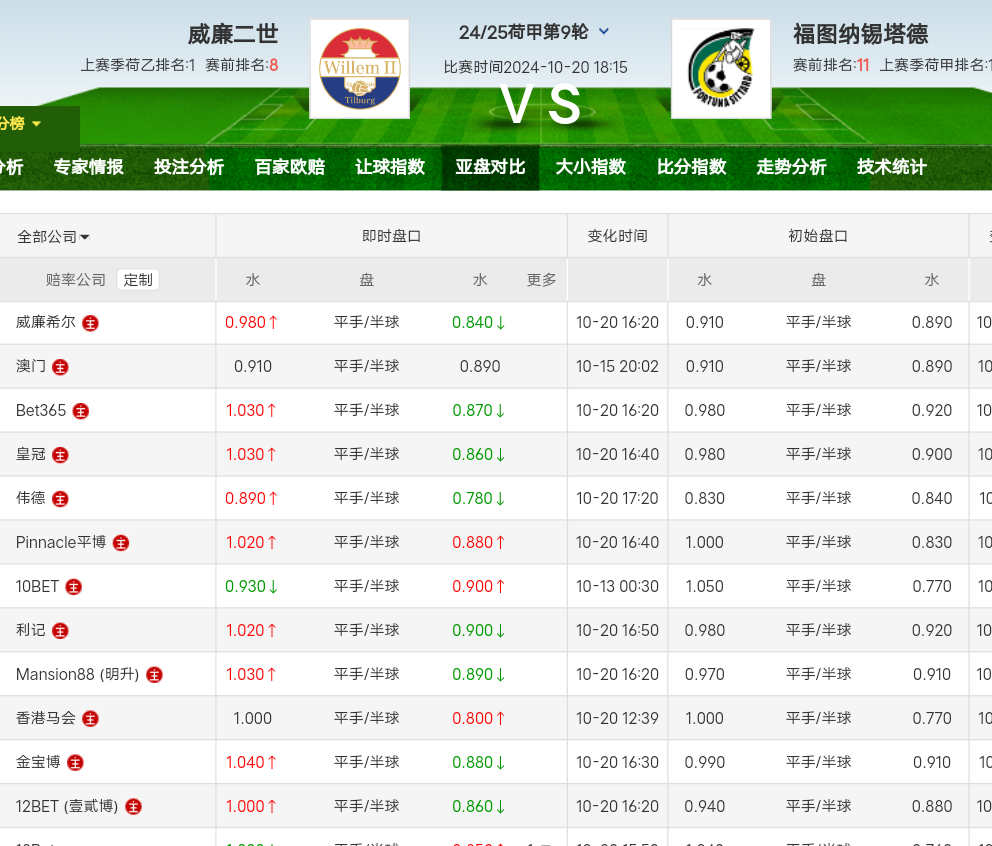Viewport: 992px width, 846px height.
Task: Click the red 主 badge next to 12BET (壹贰博)
Action: pyautogui.click(x=133, y=807)
